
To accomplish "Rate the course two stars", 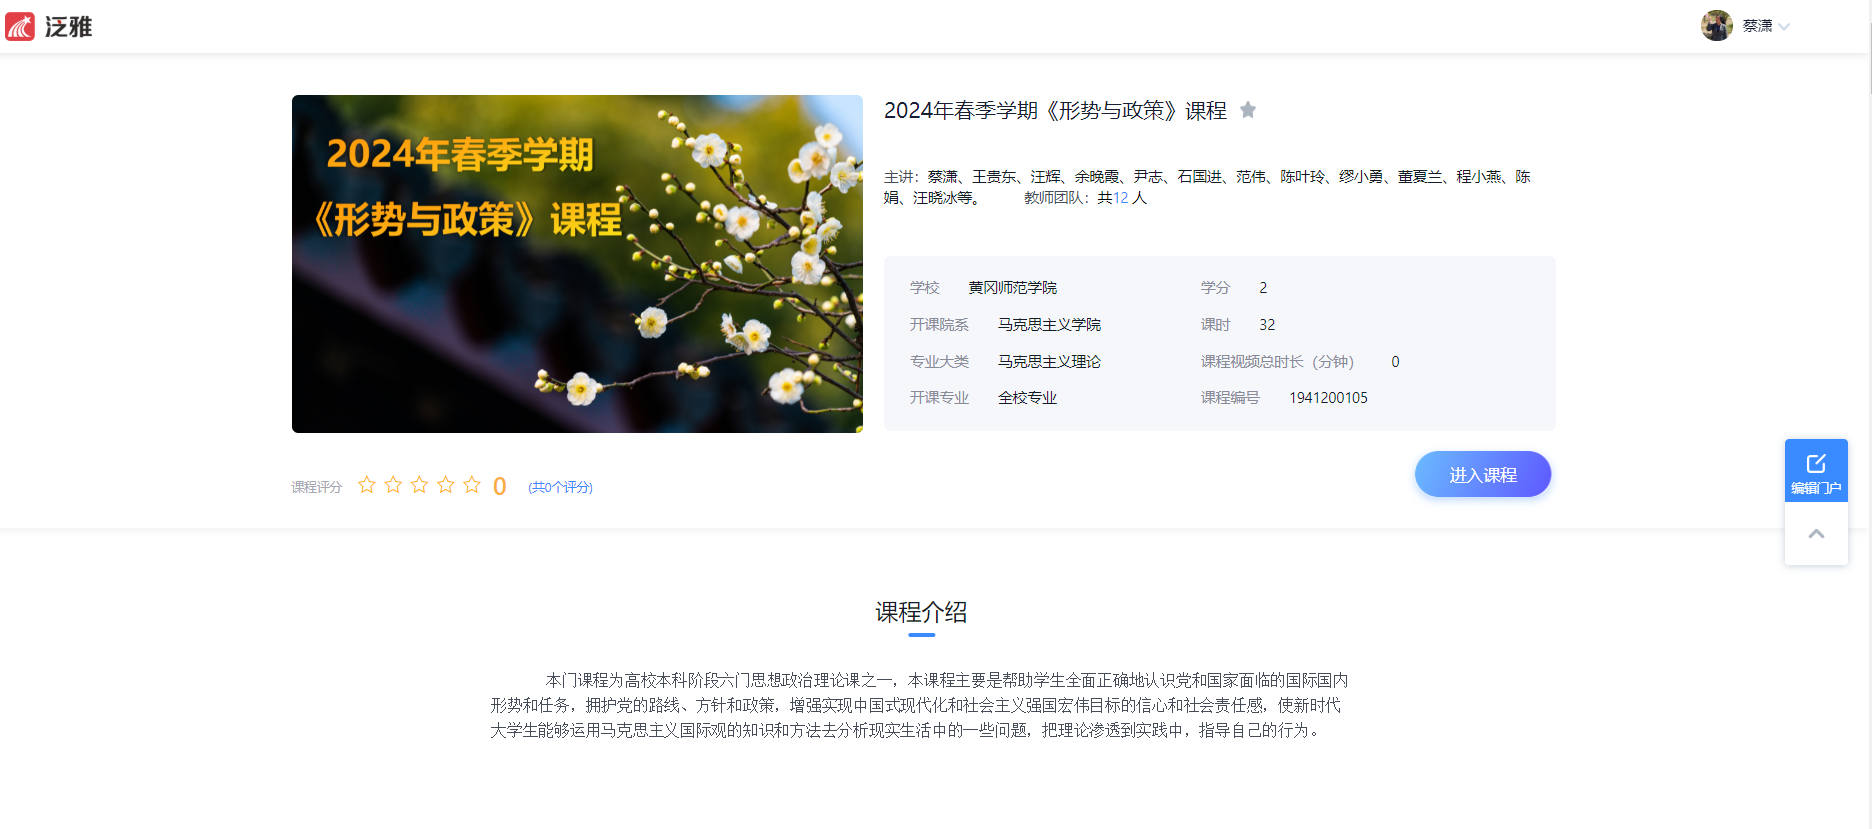I will (393, 485).
